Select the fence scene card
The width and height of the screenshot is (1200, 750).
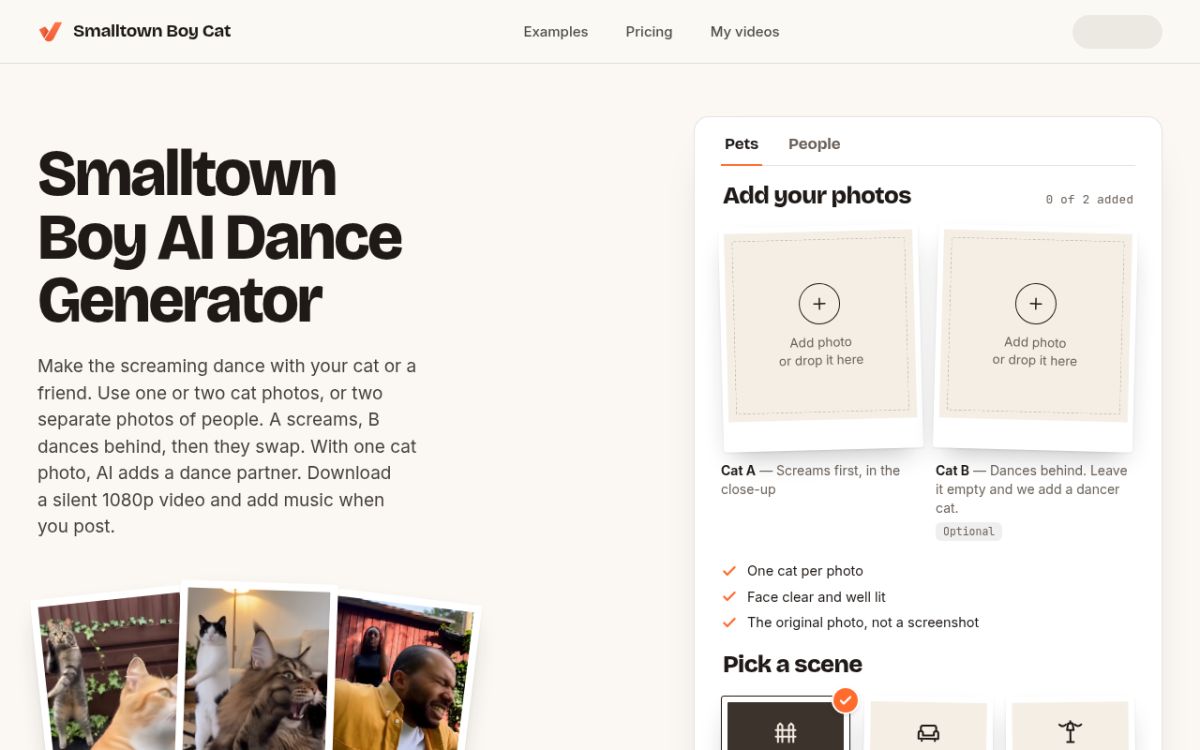tap(785, 723)
